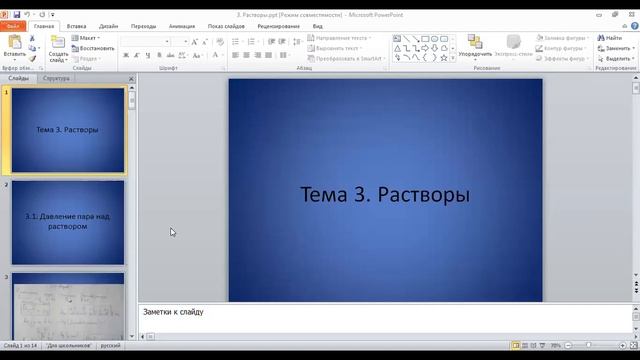
Task: Select slide 3 thumbnail with handwritten notes
Action: click(68, 307)
